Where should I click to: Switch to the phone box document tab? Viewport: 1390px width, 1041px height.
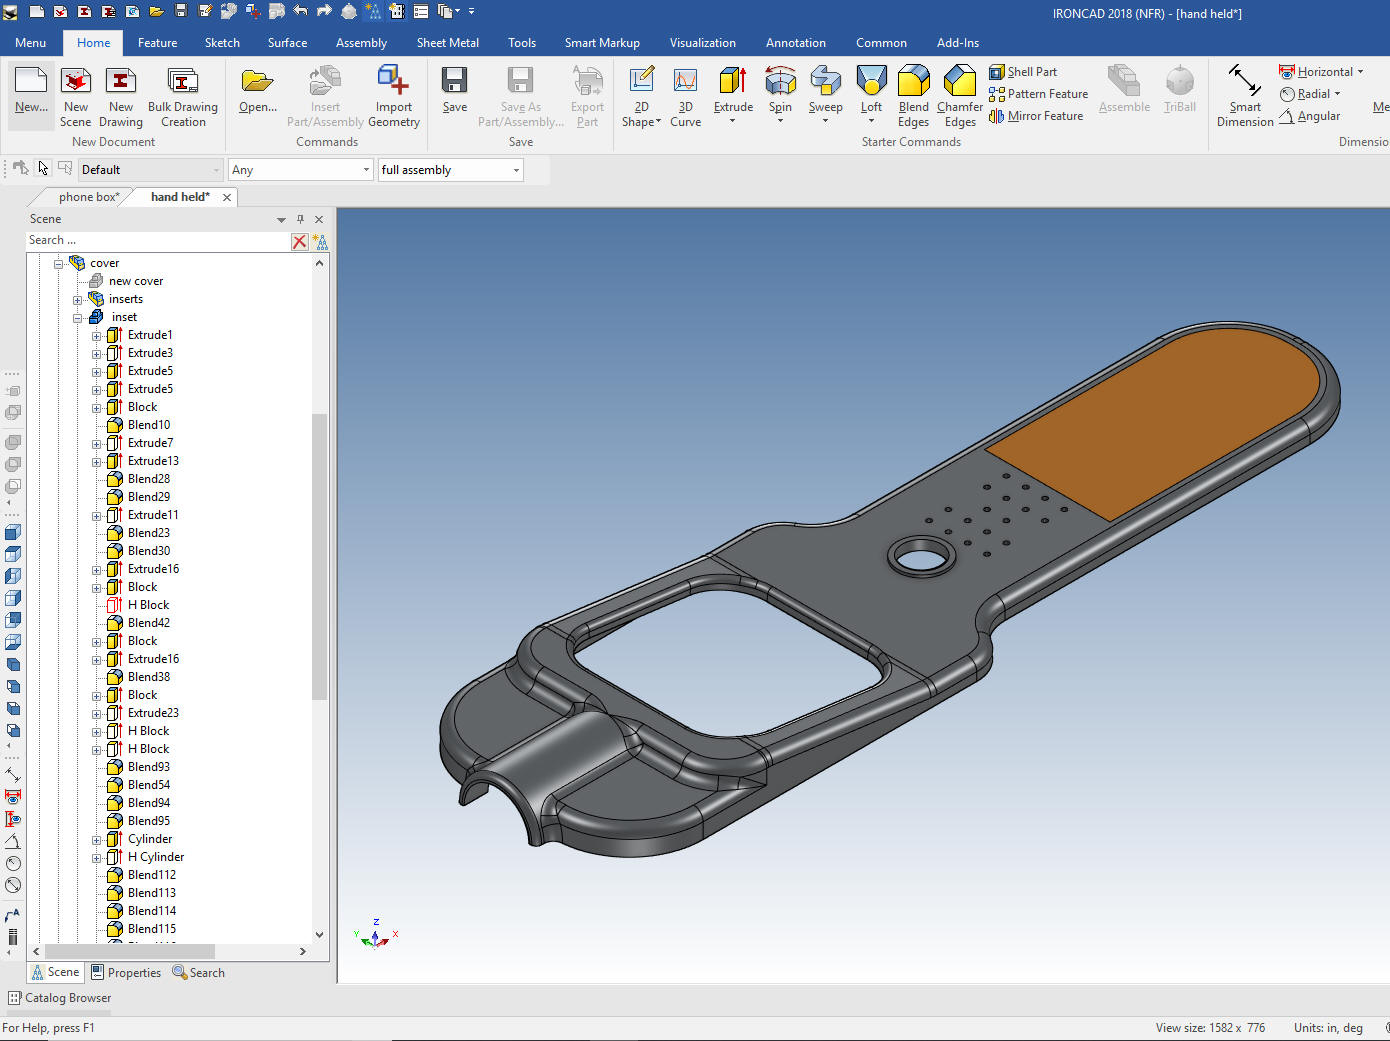coord(88,197)
